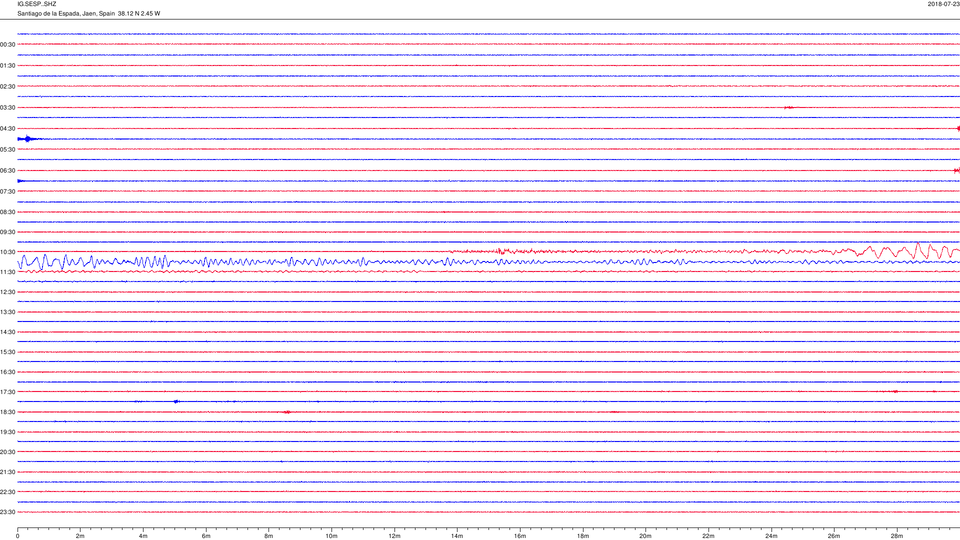This screenshot has height=540, width=960.
Task: Click the 0 tick label on time axis
Action: 18,536
